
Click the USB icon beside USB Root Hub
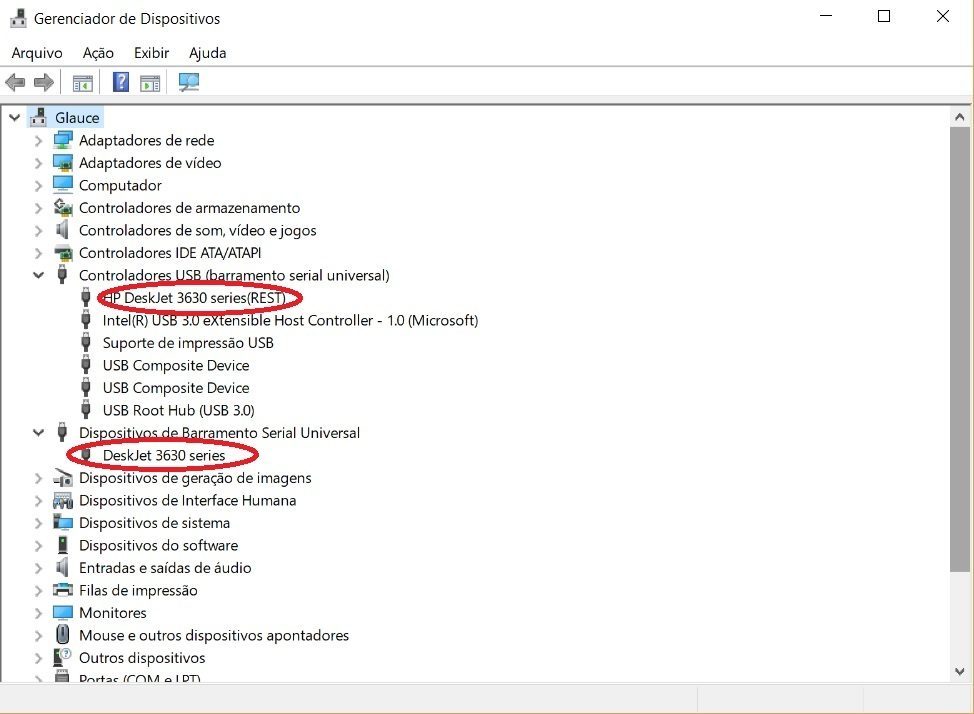coord(86,410)
